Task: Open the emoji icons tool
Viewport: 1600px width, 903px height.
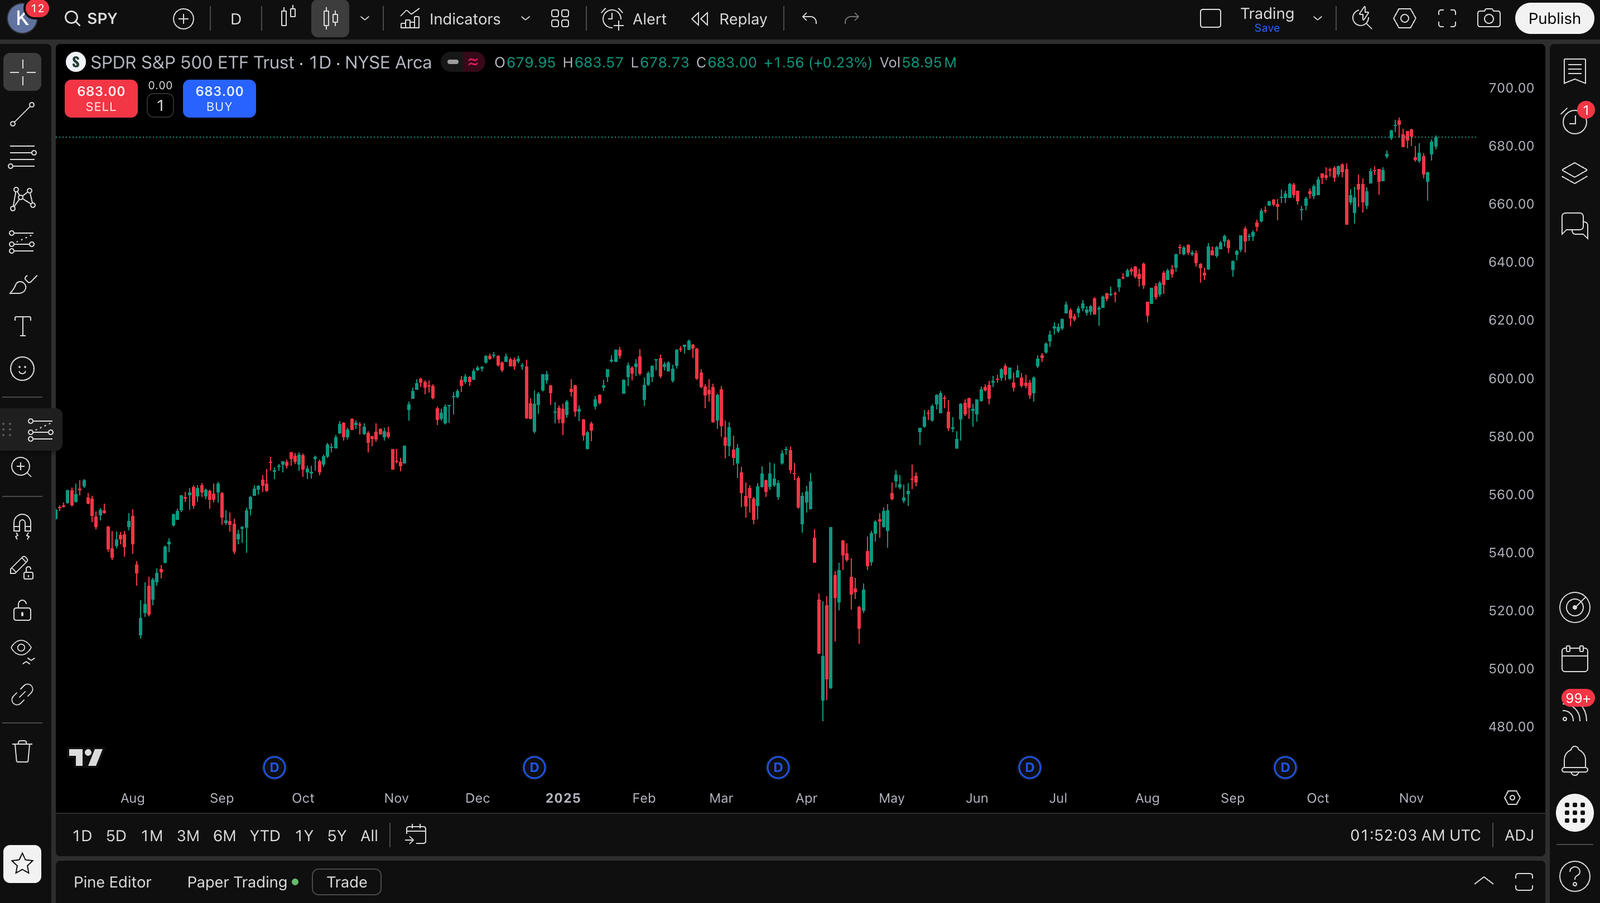Action: tap(22, 369)
